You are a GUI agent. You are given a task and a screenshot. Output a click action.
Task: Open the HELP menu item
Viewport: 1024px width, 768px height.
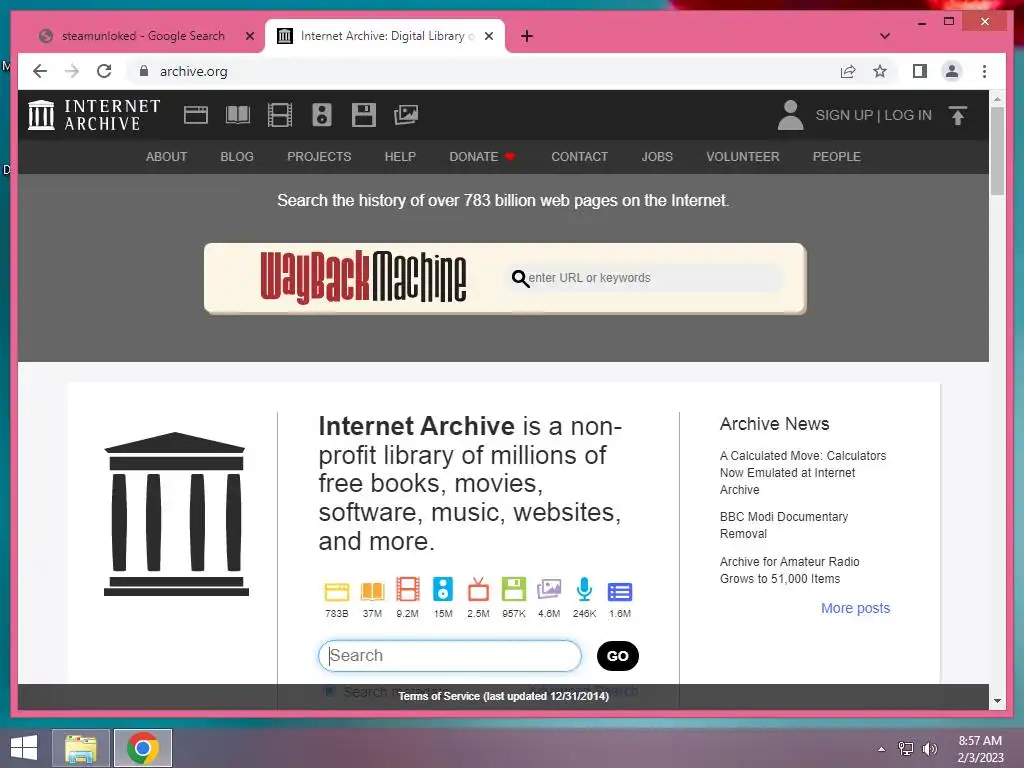(x=400, y=157)
